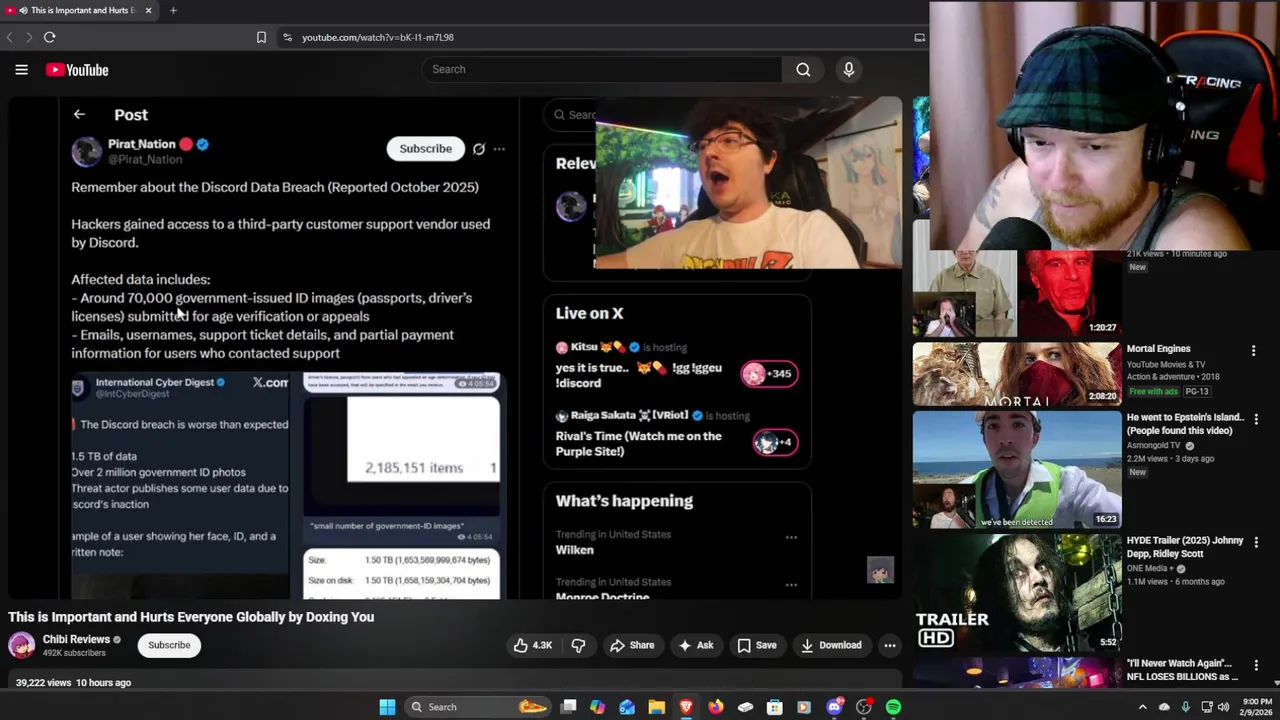Open options for Epstein's Island video
The height and width of the screenshot is (720, 1280).
pyautogui.click(x=1256, y=419)
